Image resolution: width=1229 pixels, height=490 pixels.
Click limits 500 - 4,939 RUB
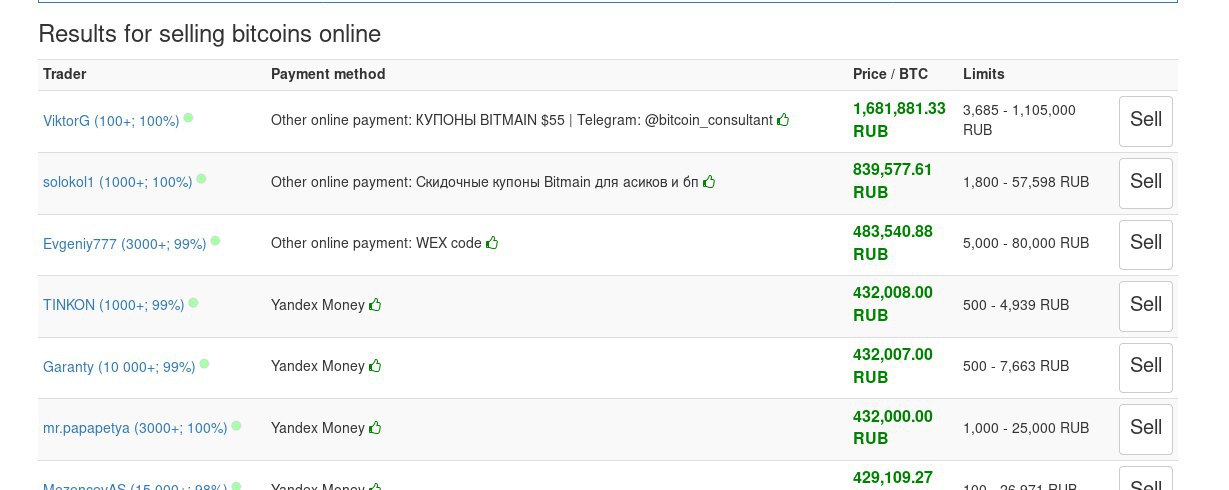[x=1016, y=305]
